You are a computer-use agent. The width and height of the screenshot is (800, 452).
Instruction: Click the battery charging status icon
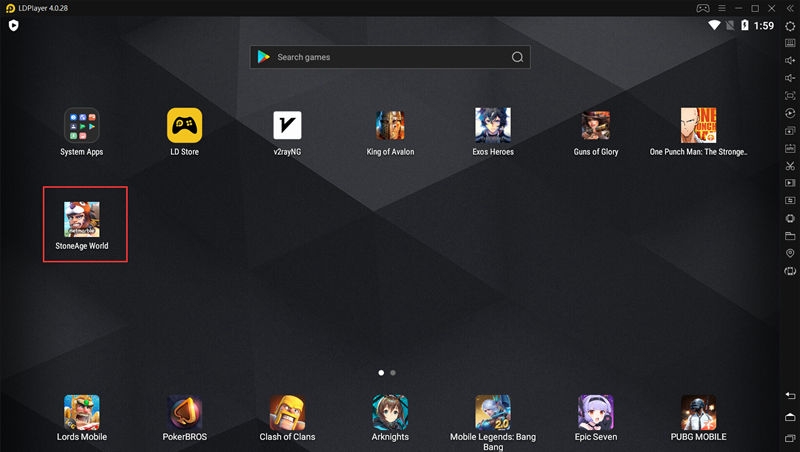(744, 26)
